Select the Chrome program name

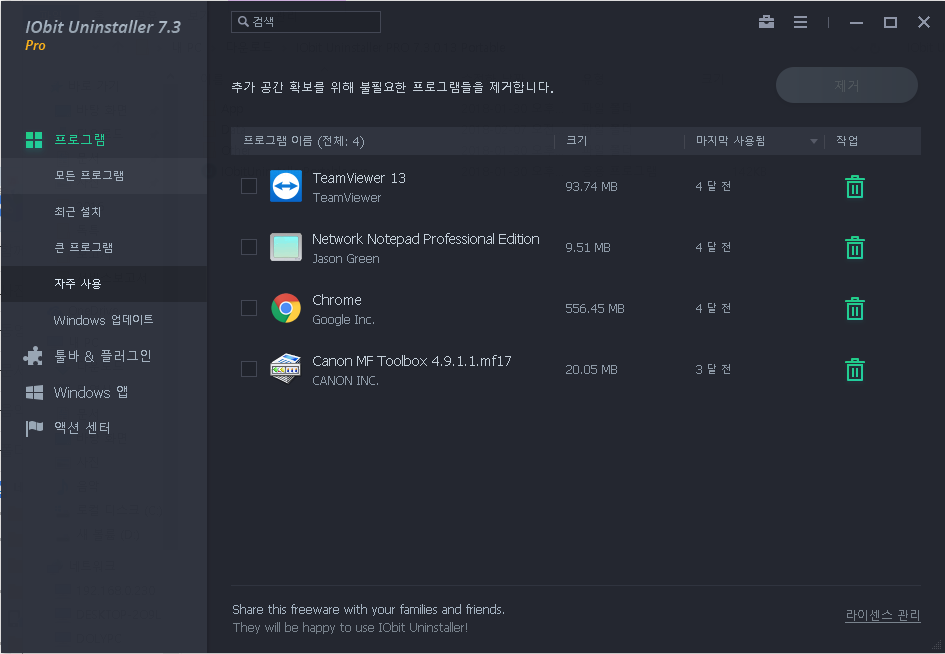337,300
